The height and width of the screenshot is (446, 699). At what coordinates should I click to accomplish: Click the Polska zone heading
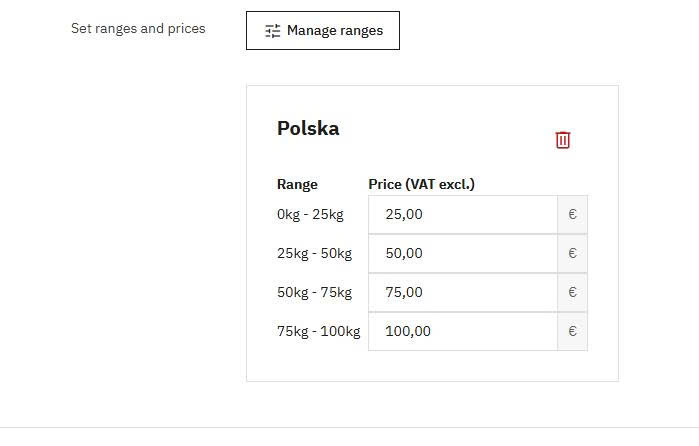tap(308, 128)
